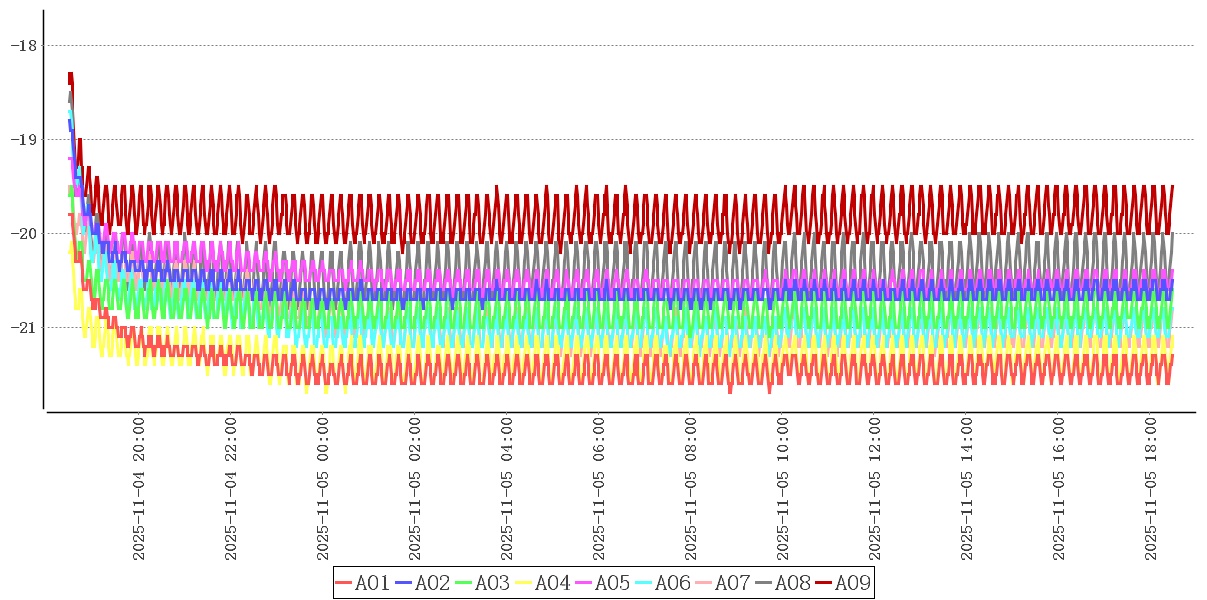Select the 2025-11-05 10:00 time tick label
Screen dimensions: 1207x600
coord(783,489)
